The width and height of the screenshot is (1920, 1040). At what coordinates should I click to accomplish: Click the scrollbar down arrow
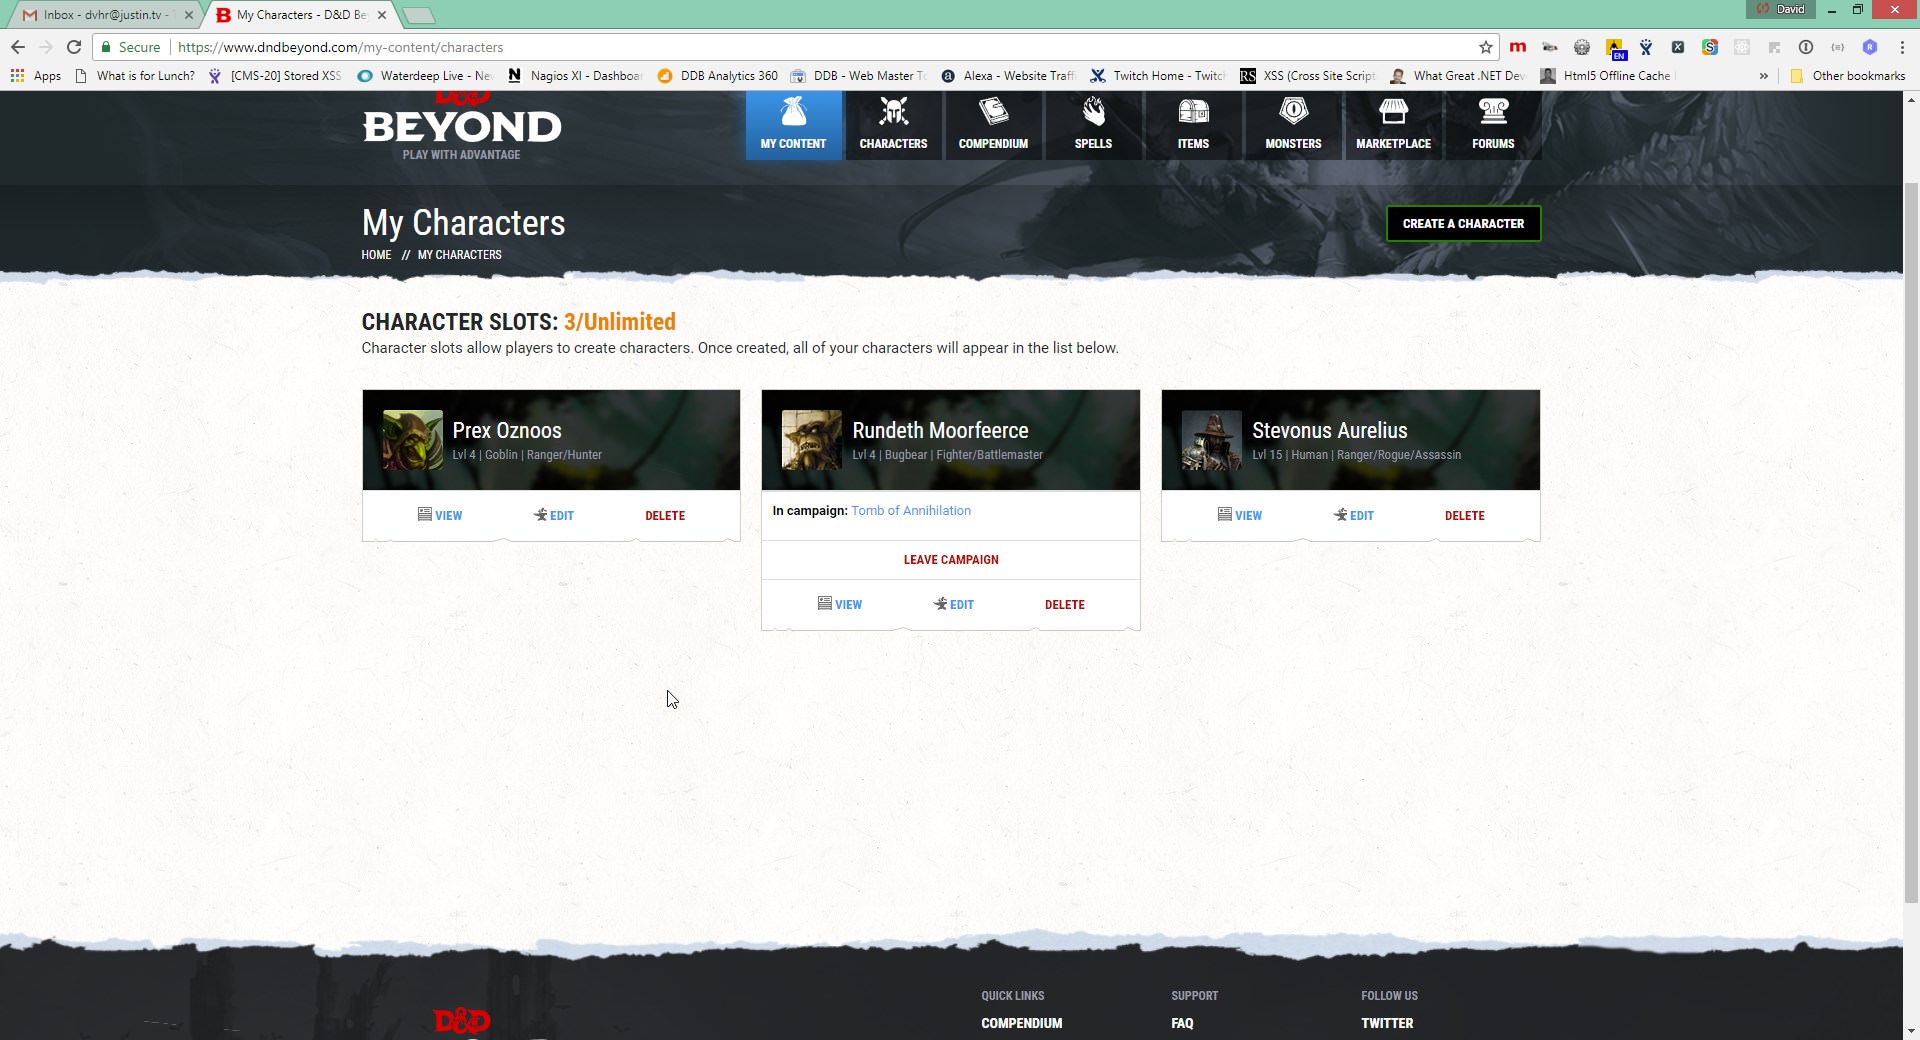1911,1031
